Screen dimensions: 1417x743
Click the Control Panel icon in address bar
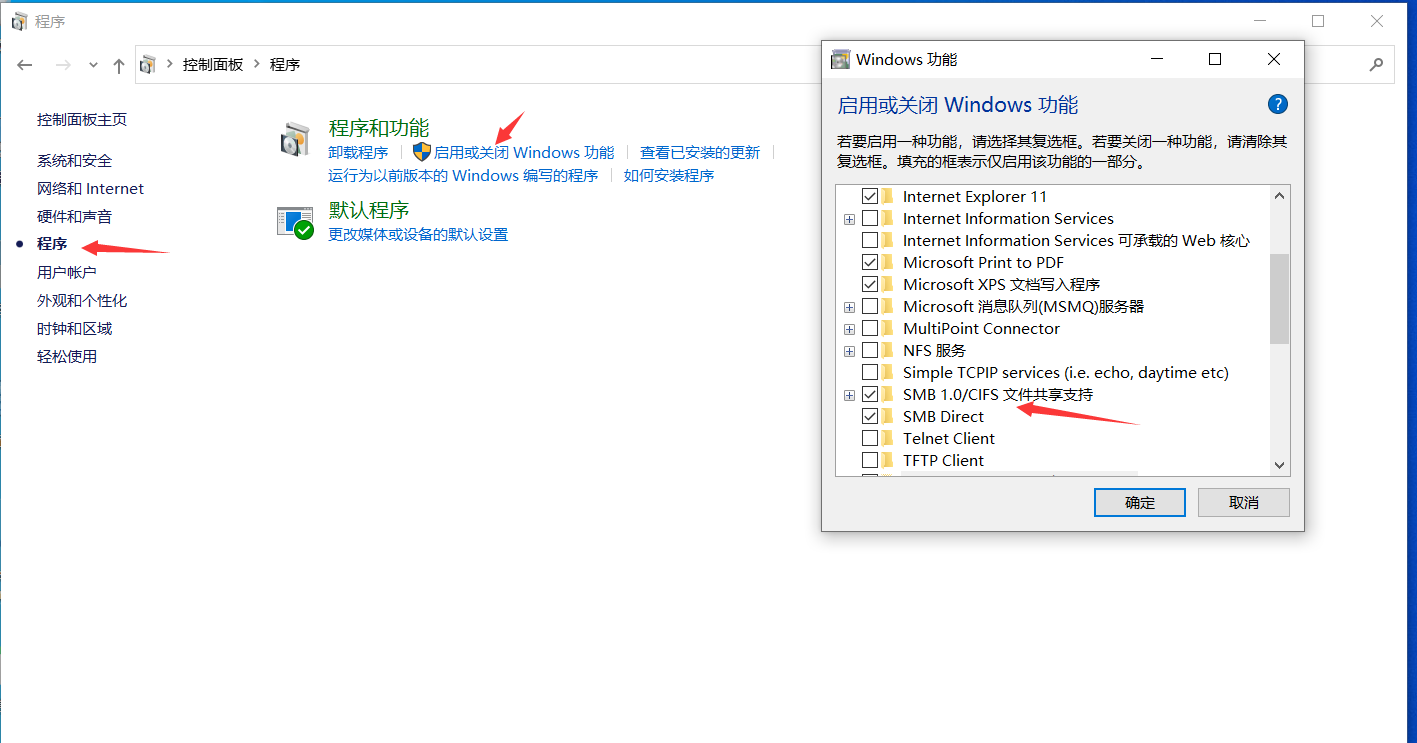tap(148, 65)
